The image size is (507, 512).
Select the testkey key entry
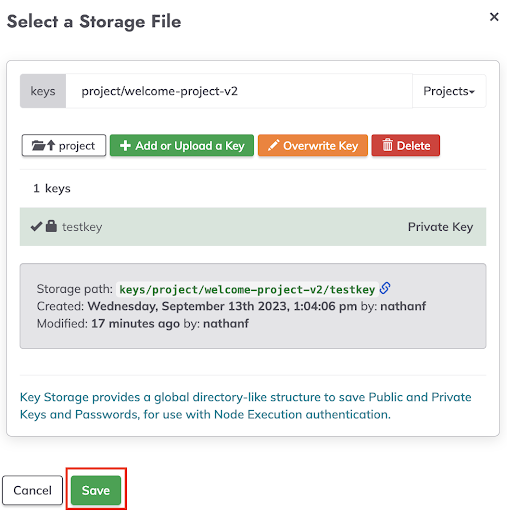point(253,227)
